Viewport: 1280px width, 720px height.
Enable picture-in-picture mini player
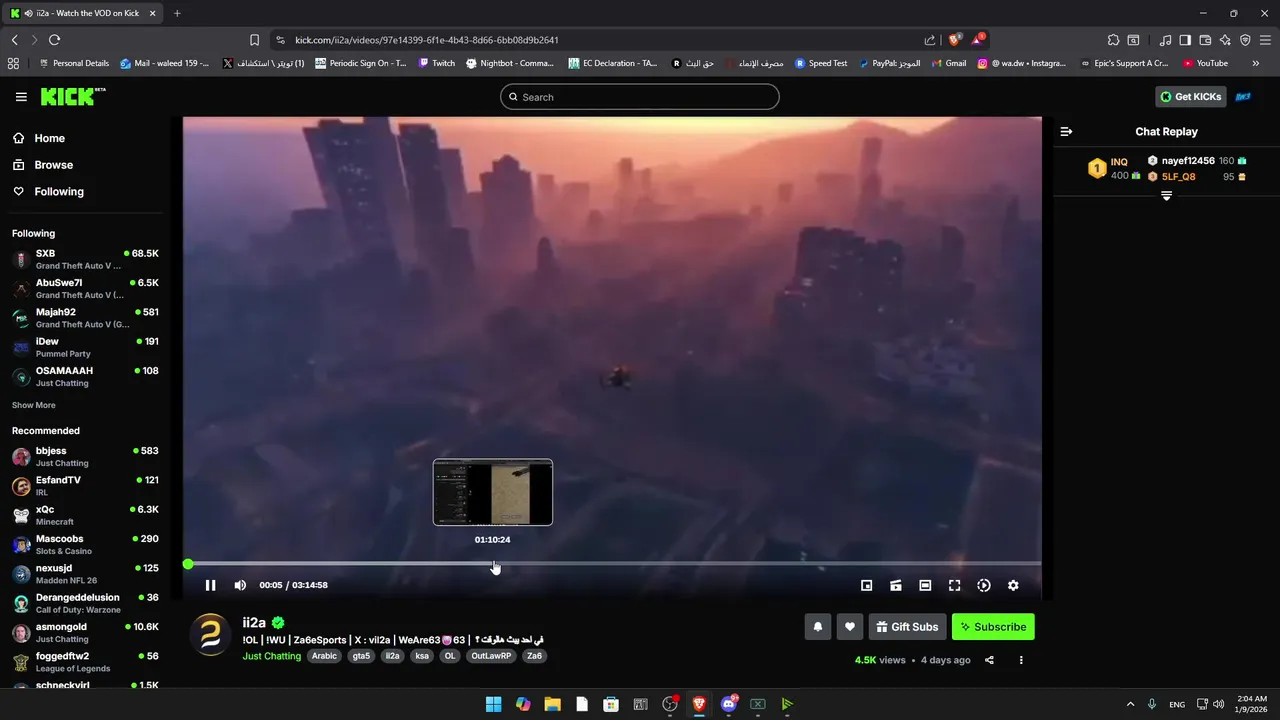(867, 585)
